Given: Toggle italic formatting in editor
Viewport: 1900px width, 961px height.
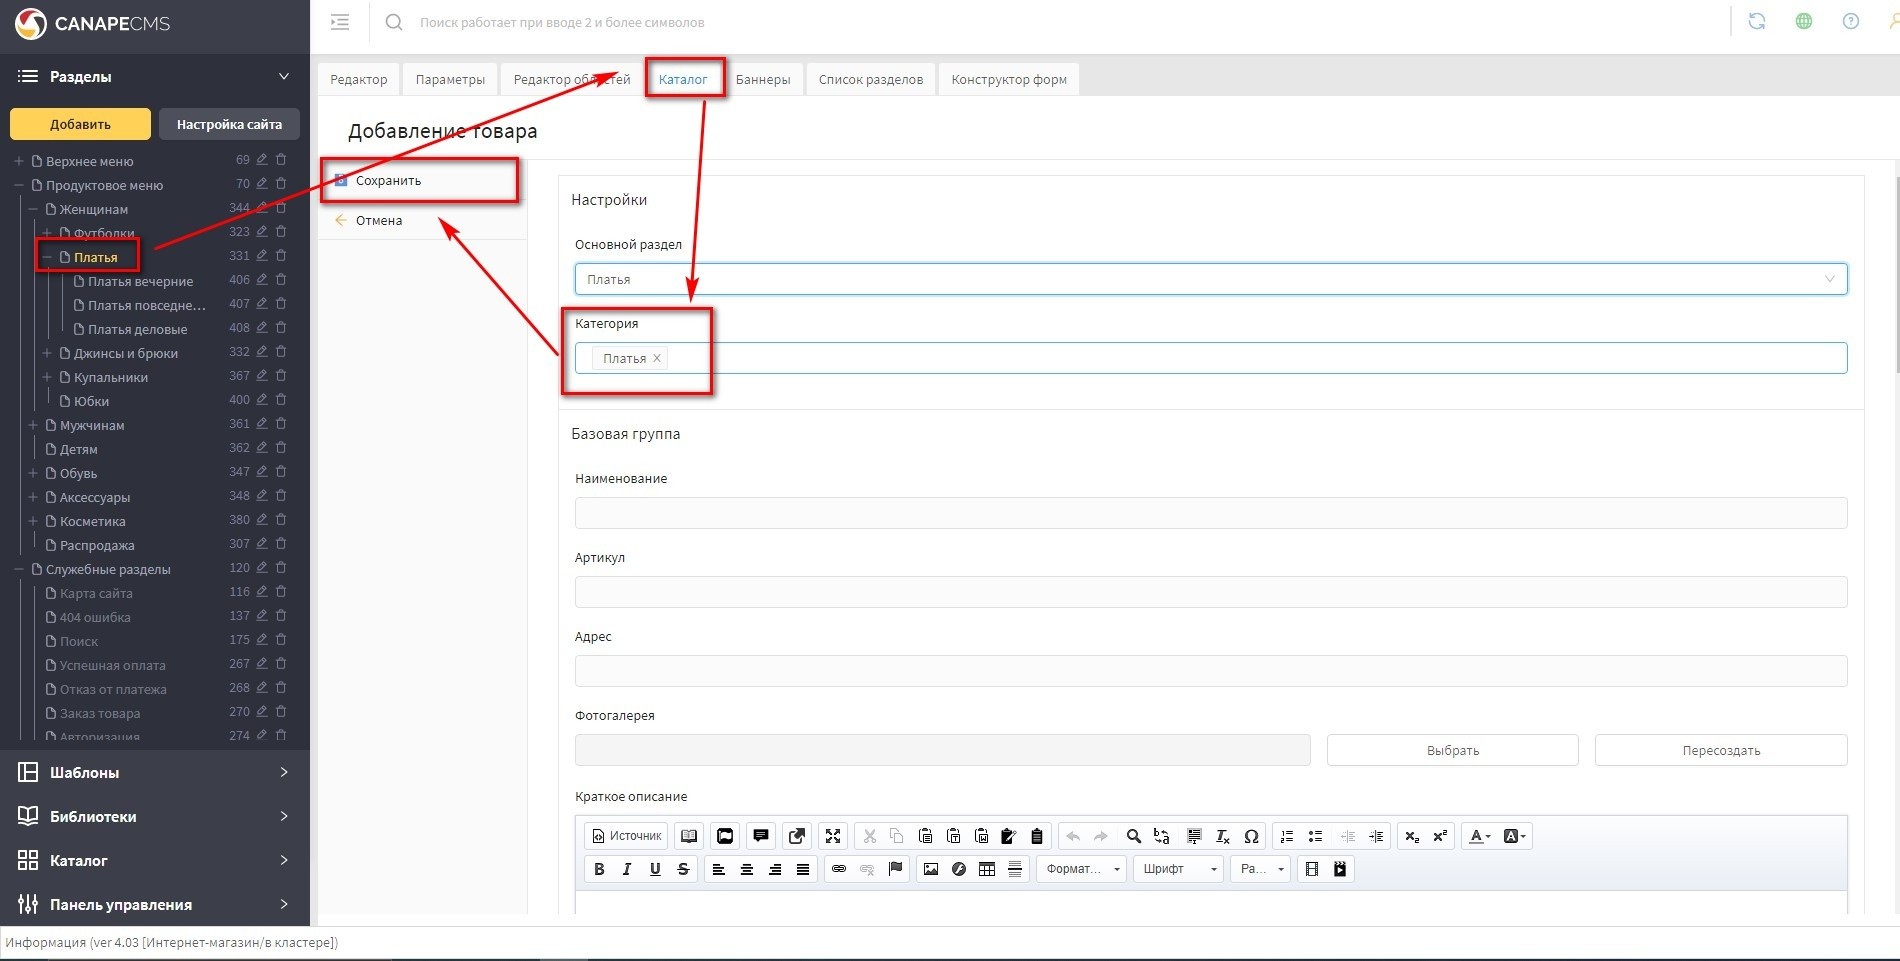Looking at the screenshot, I should click(627, 869).
